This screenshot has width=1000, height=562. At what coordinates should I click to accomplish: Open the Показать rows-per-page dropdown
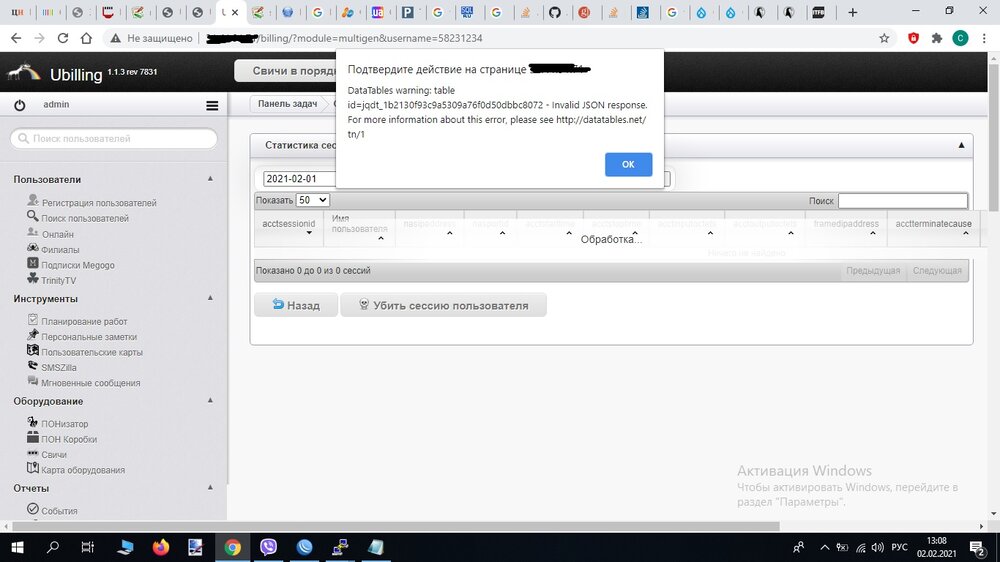[313, 200]
